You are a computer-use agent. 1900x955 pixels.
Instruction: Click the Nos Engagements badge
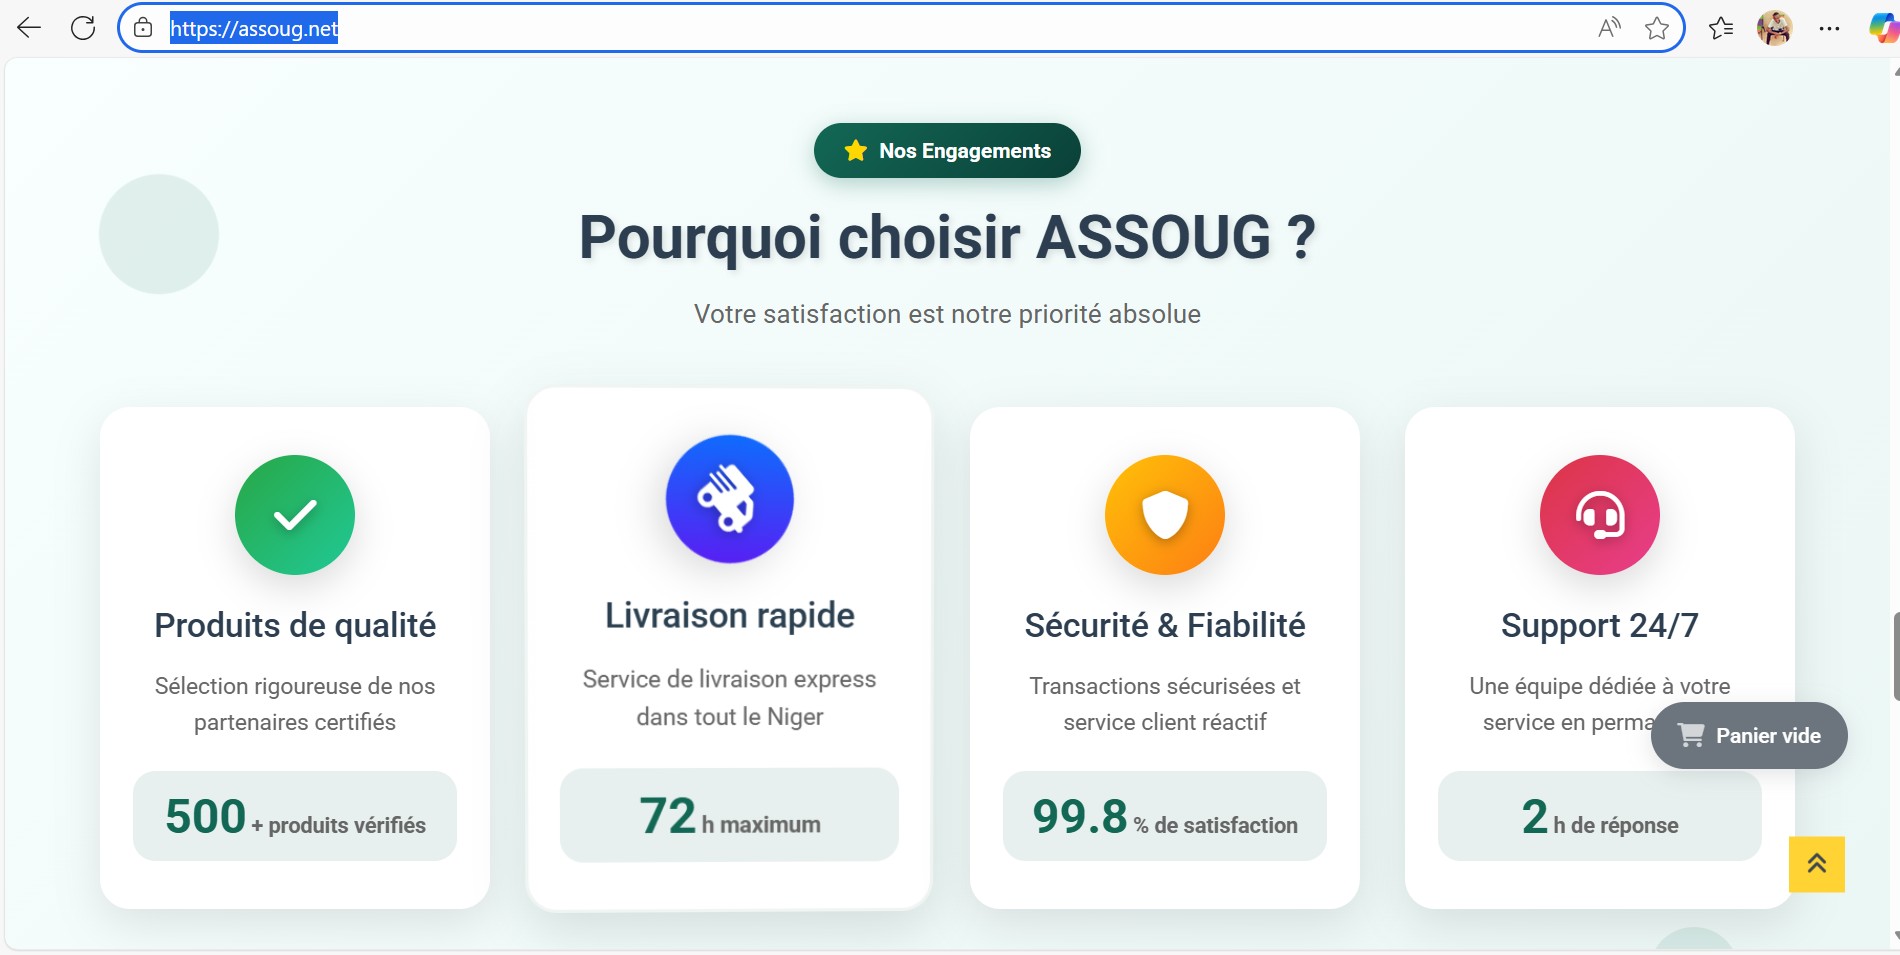coord(946,150)
